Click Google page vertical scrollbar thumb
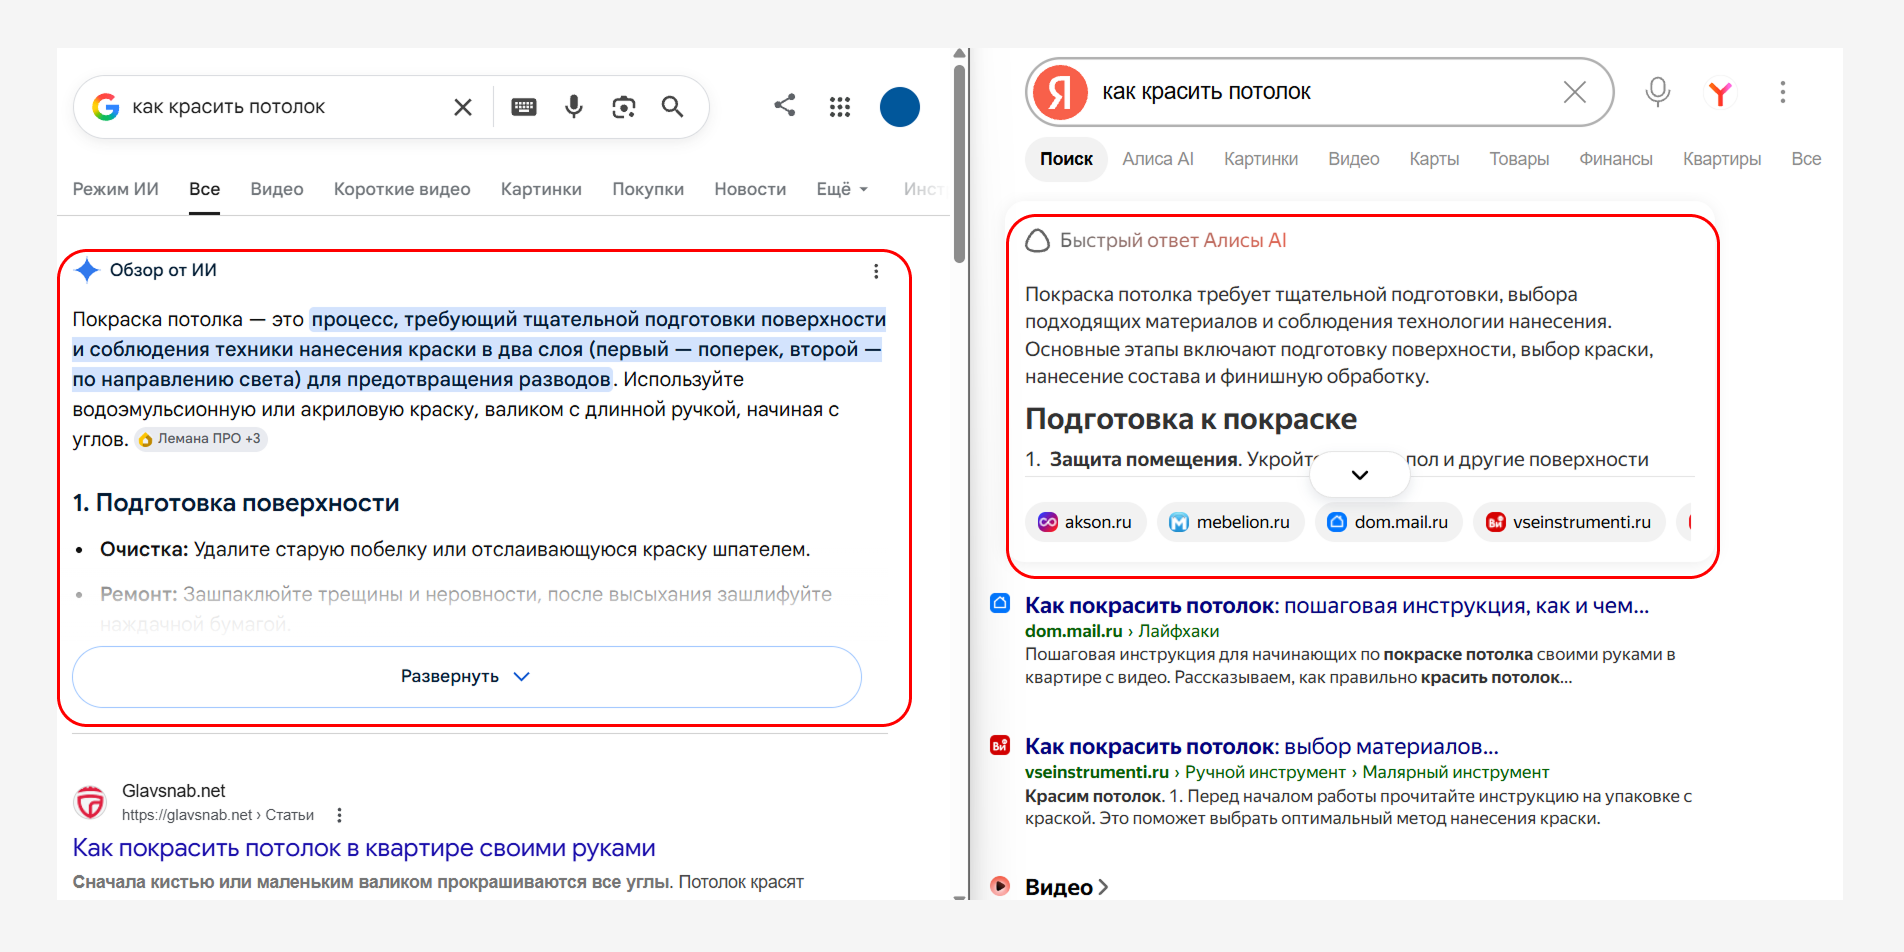 coord(960,163)
